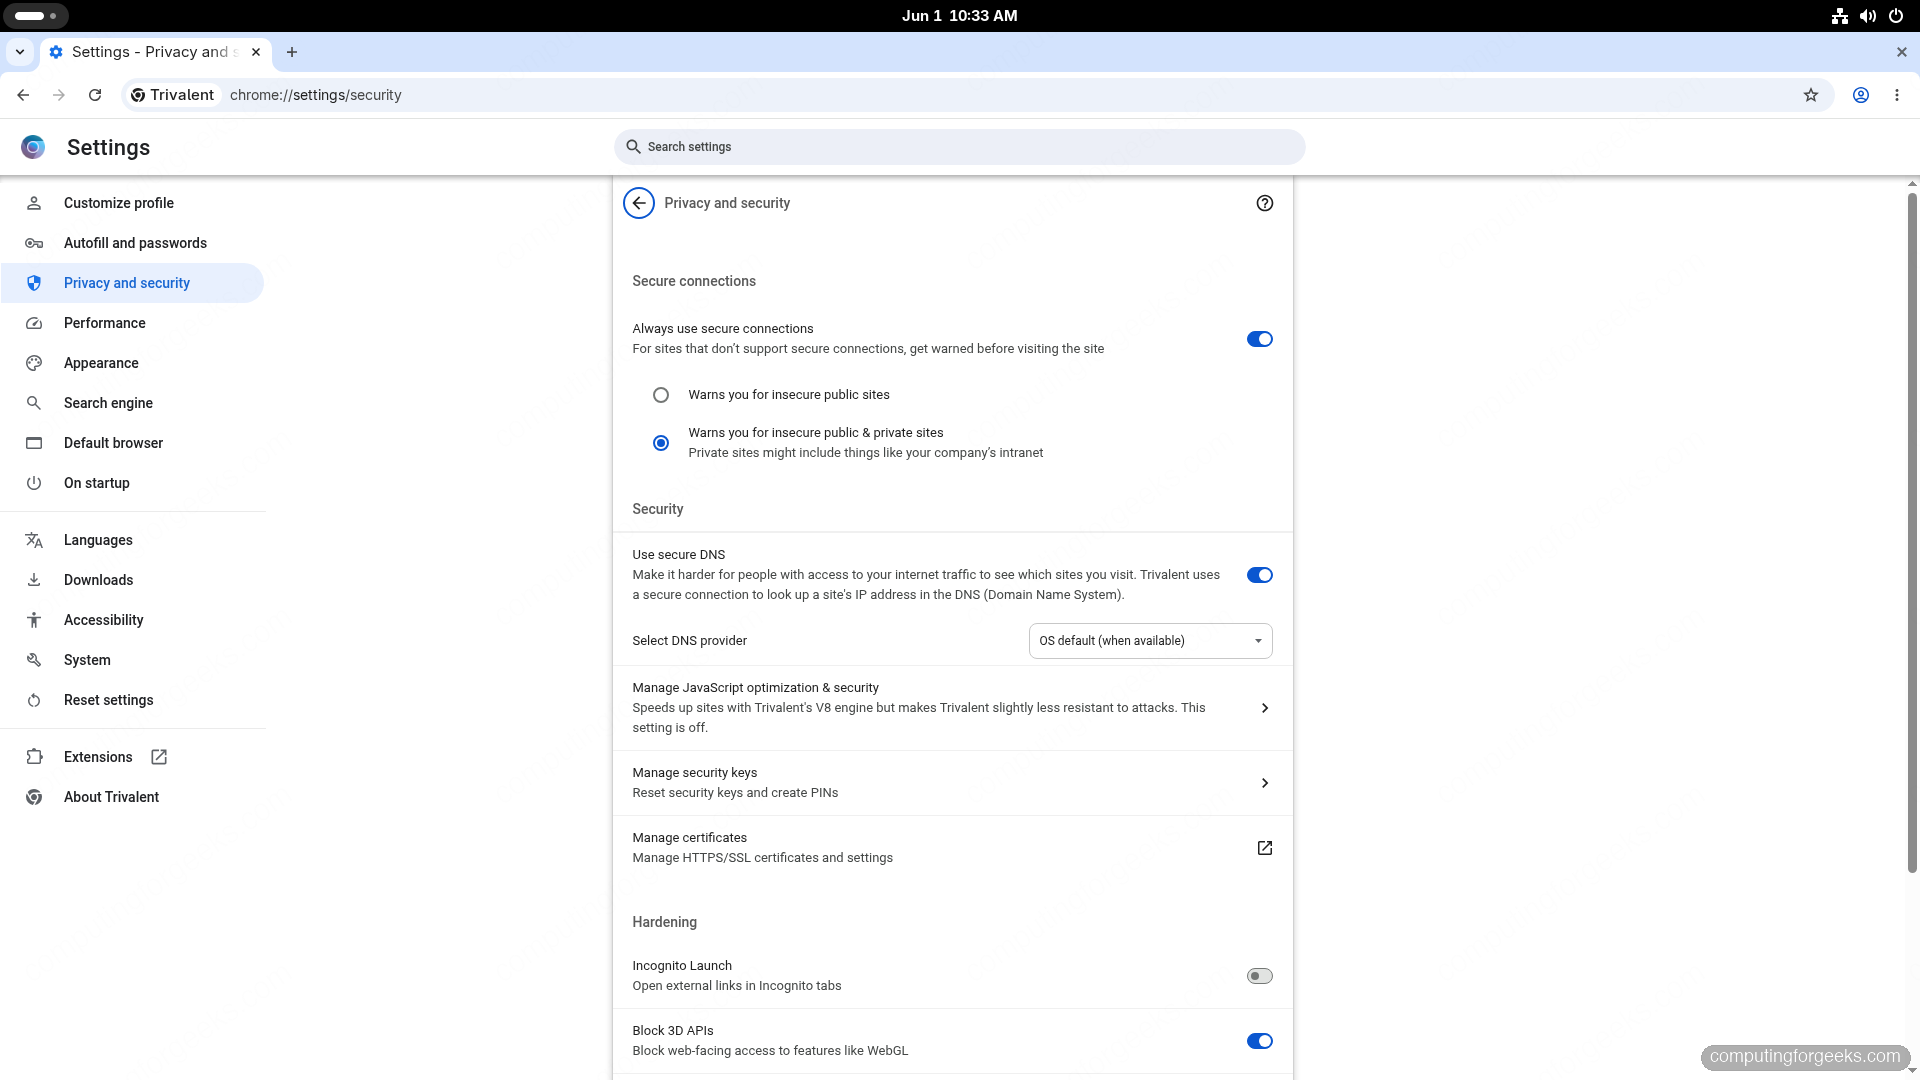The image size is (1920, 1080).
Task: Click the System wrench icon
Action: pyautogui.click(x=34, y=660)
